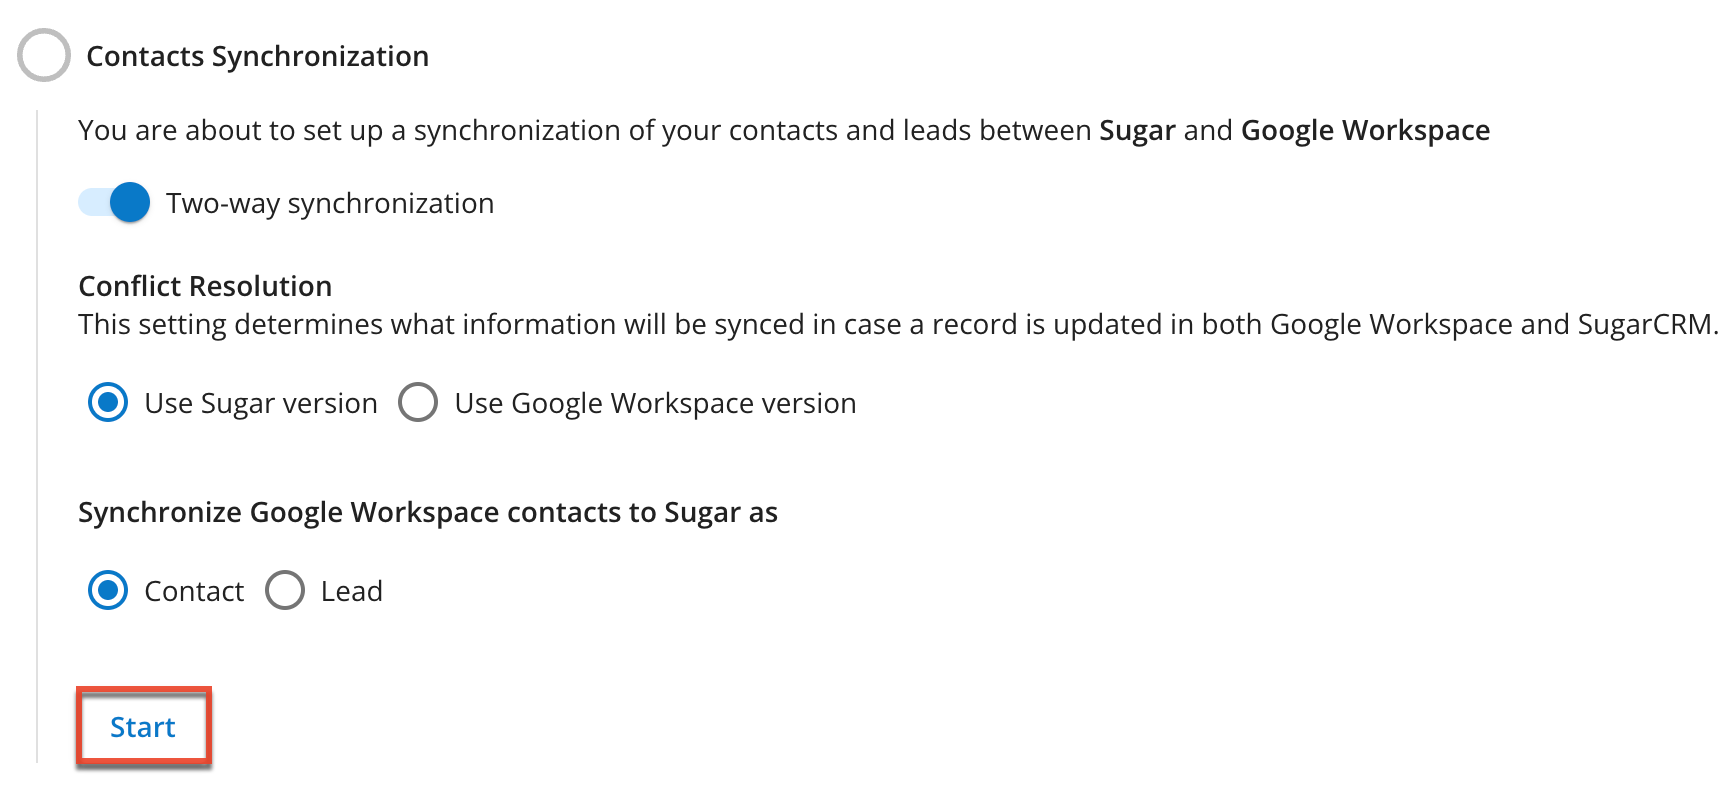Switch conflict resolution to Google Workspace version
Viewport: 1728px width, 786px height.
coord(418,402)
